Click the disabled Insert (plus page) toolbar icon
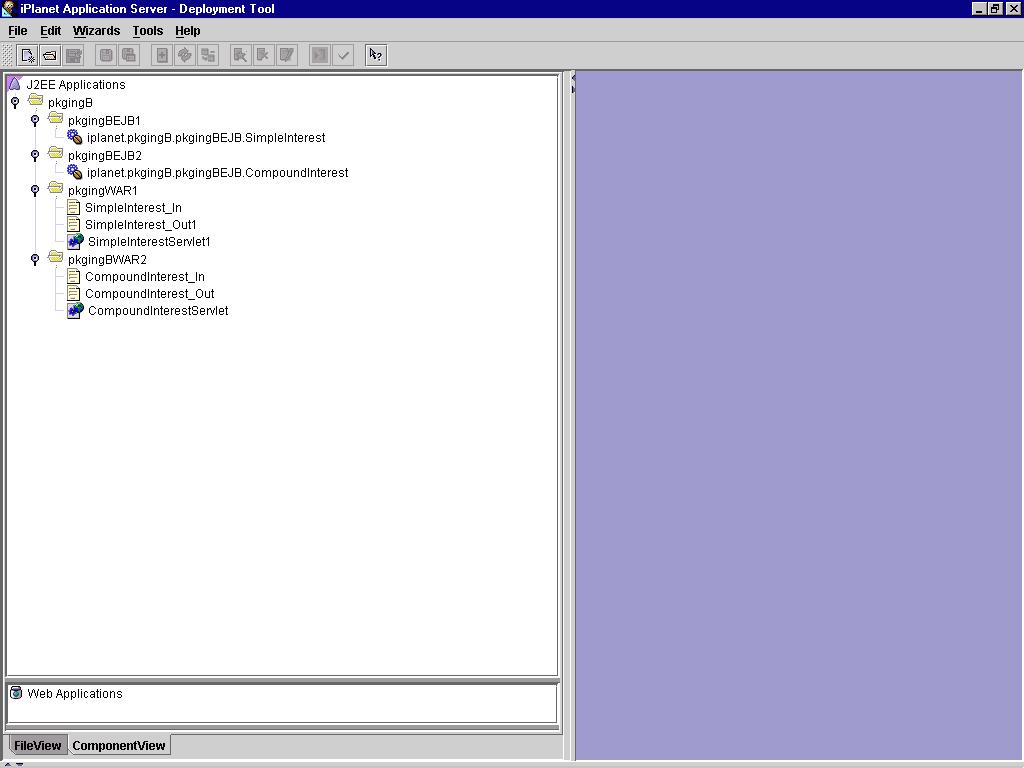Viewport: 1024px width, 768px height. [x=161, y=56]
